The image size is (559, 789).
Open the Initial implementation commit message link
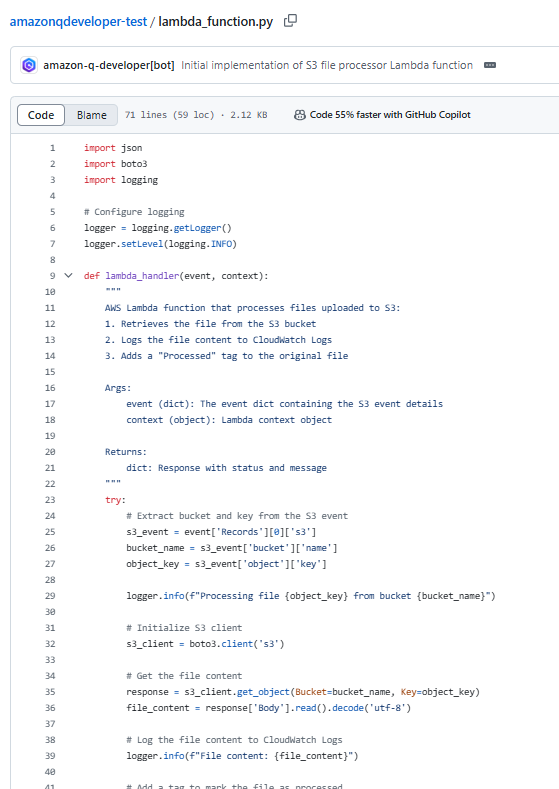click(x=327, y=65)
